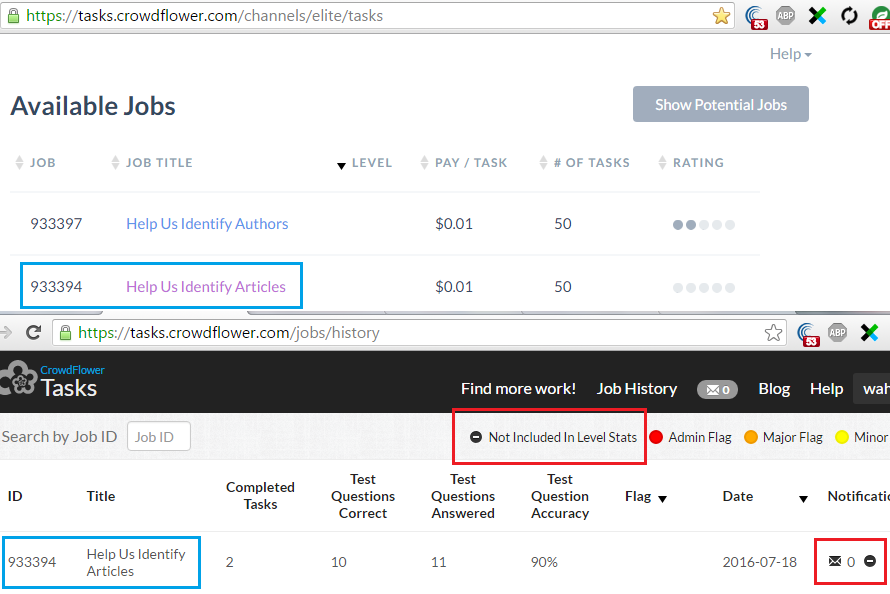This screenshot has width=890, height=594.
Task: Click job number 933394 in available jobs
Action: click(56, 287)
